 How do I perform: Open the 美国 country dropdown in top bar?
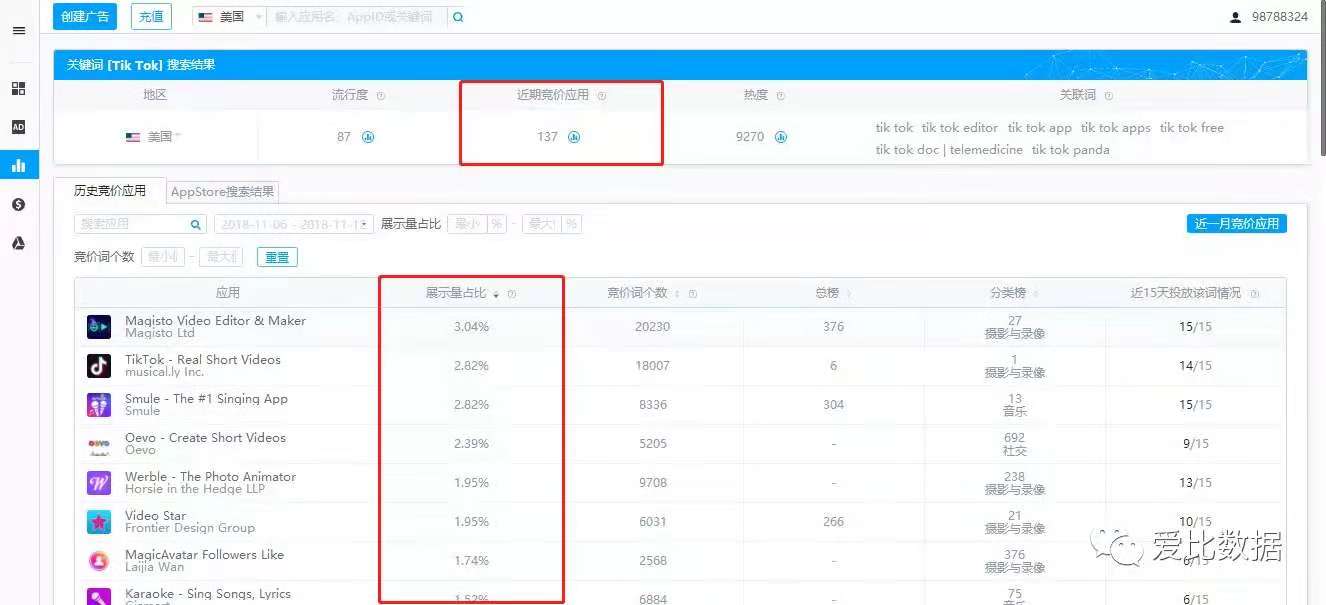(230, 17)
